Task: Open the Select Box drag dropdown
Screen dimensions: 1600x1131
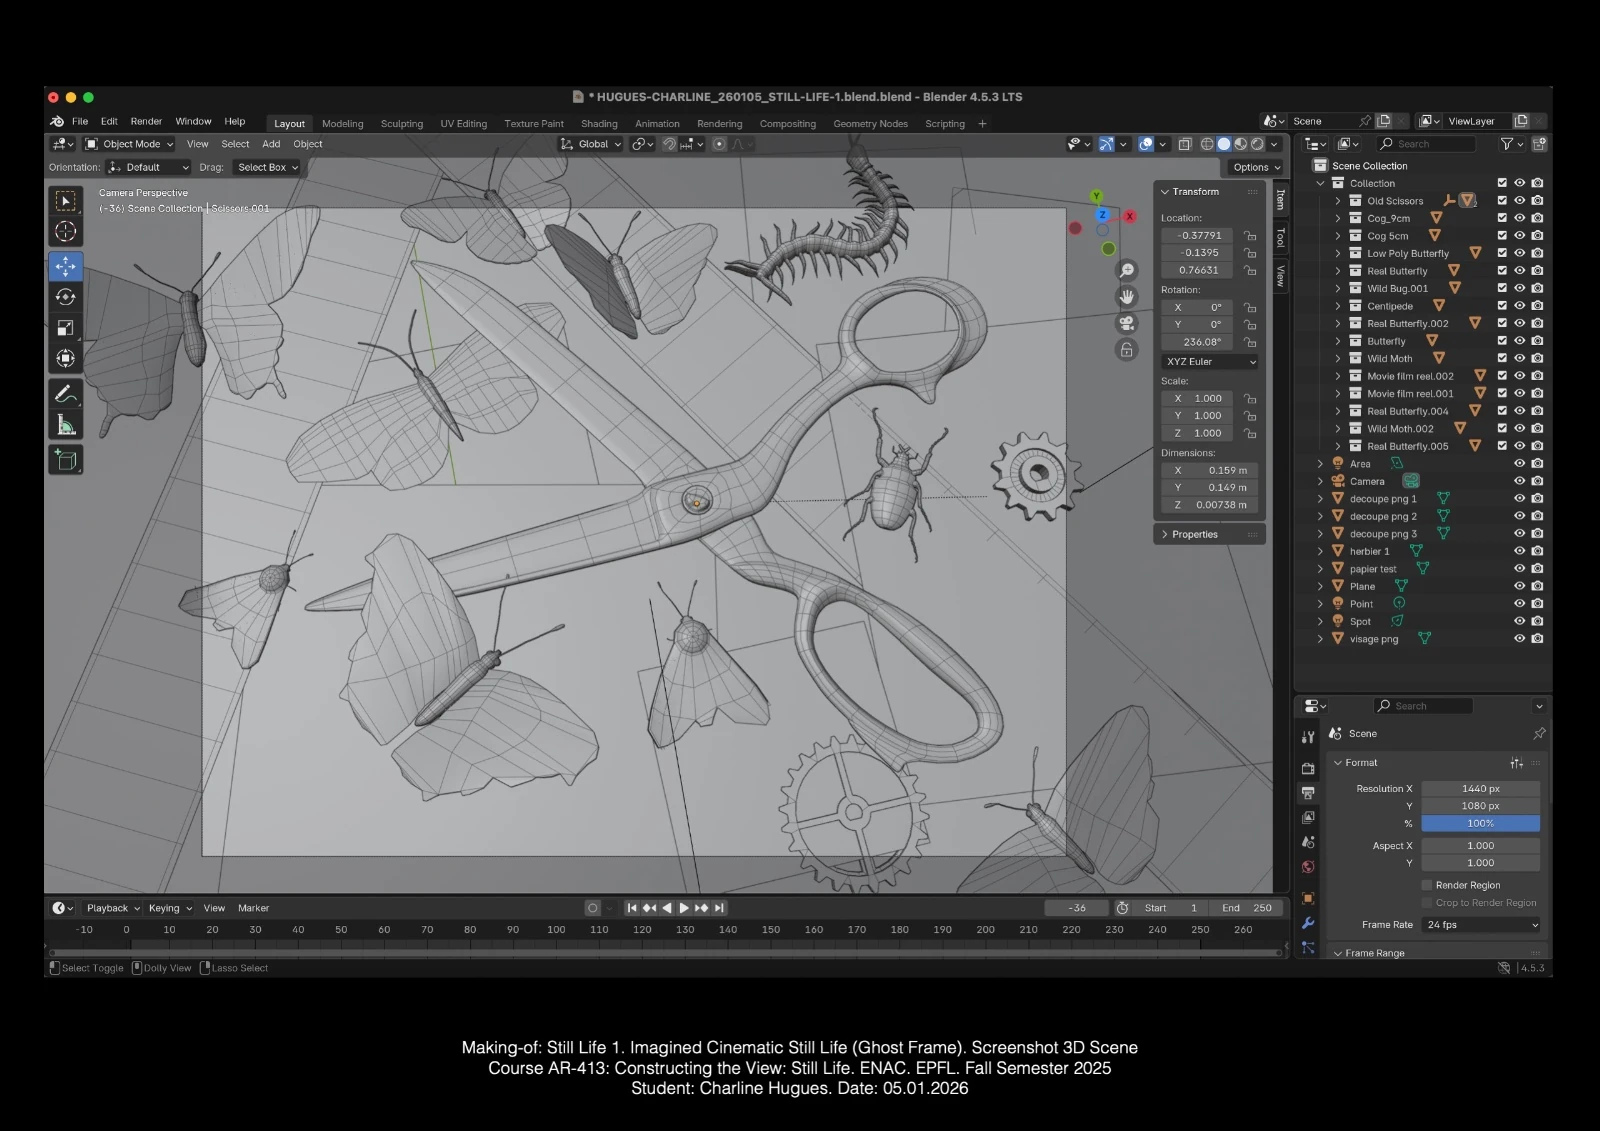Action: click(x=267, y=167)
